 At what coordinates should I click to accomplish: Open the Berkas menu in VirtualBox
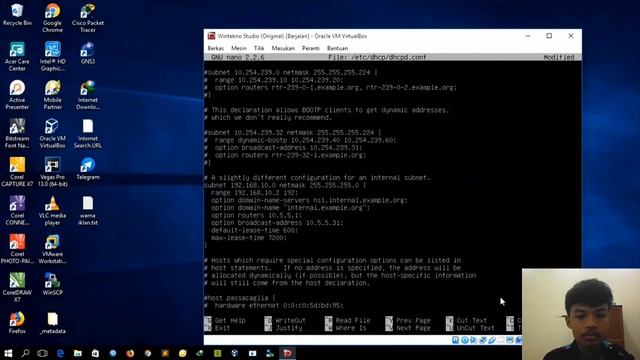pyautogui.click(x=216, y=48)
